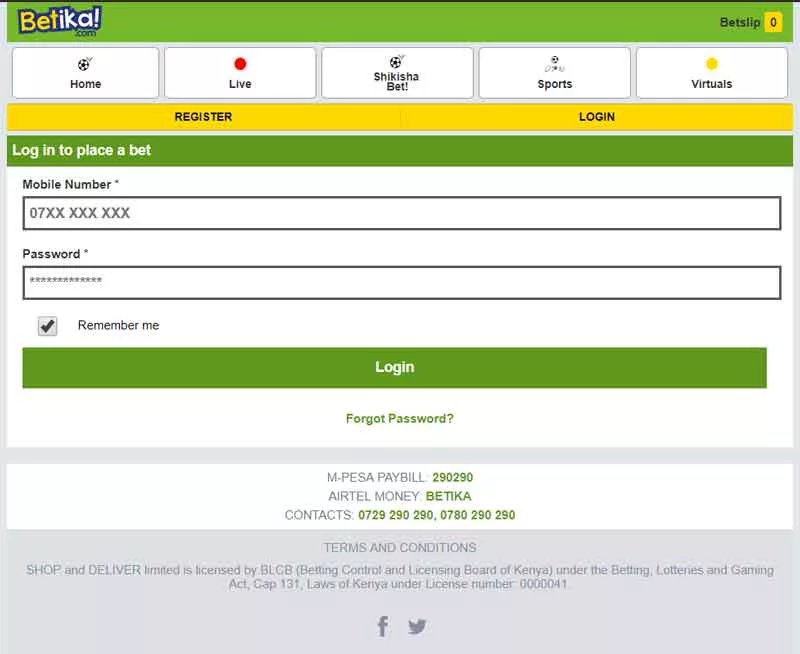Open the Live tab label
Image resolution: width=800 pixels, height=654 pixels.
point(240,84)
